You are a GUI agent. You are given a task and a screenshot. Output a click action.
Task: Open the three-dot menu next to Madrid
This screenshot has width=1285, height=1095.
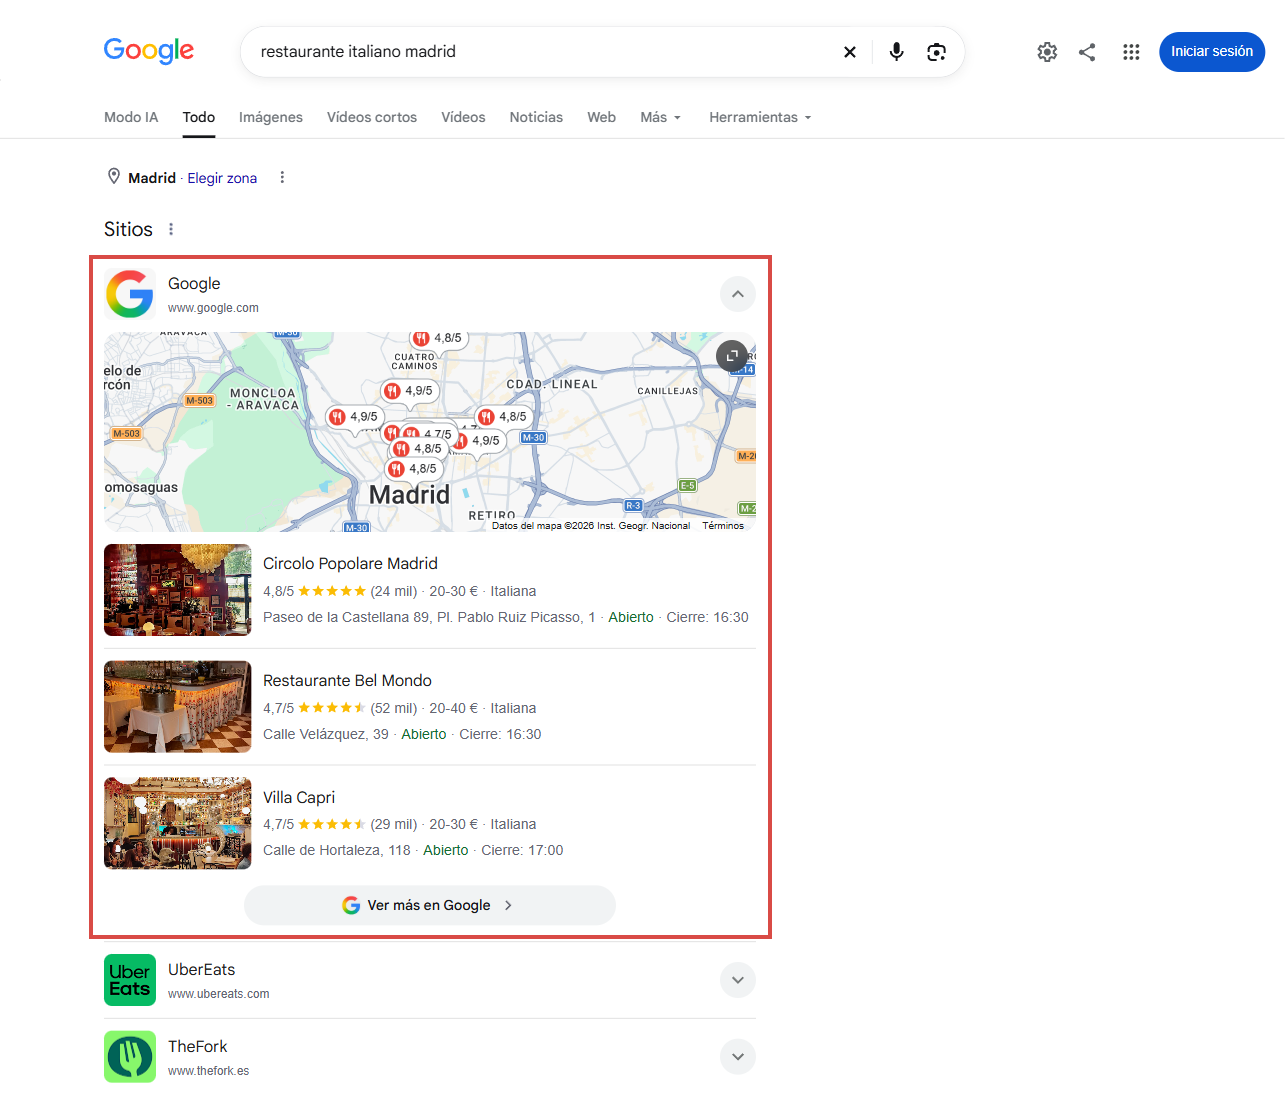pyautogui.click(x=282, y=177)
